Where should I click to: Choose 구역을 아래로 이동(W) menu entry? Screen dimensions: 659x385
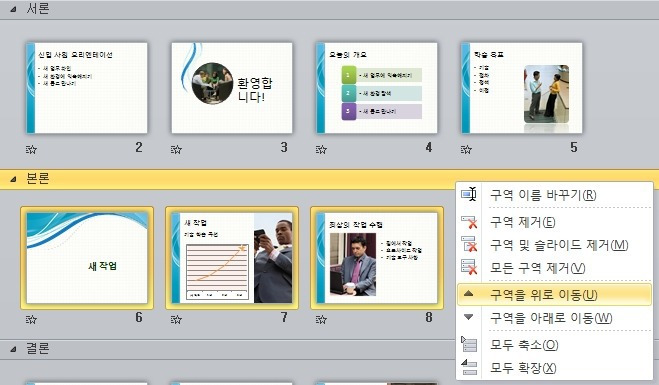coord(554,318)
